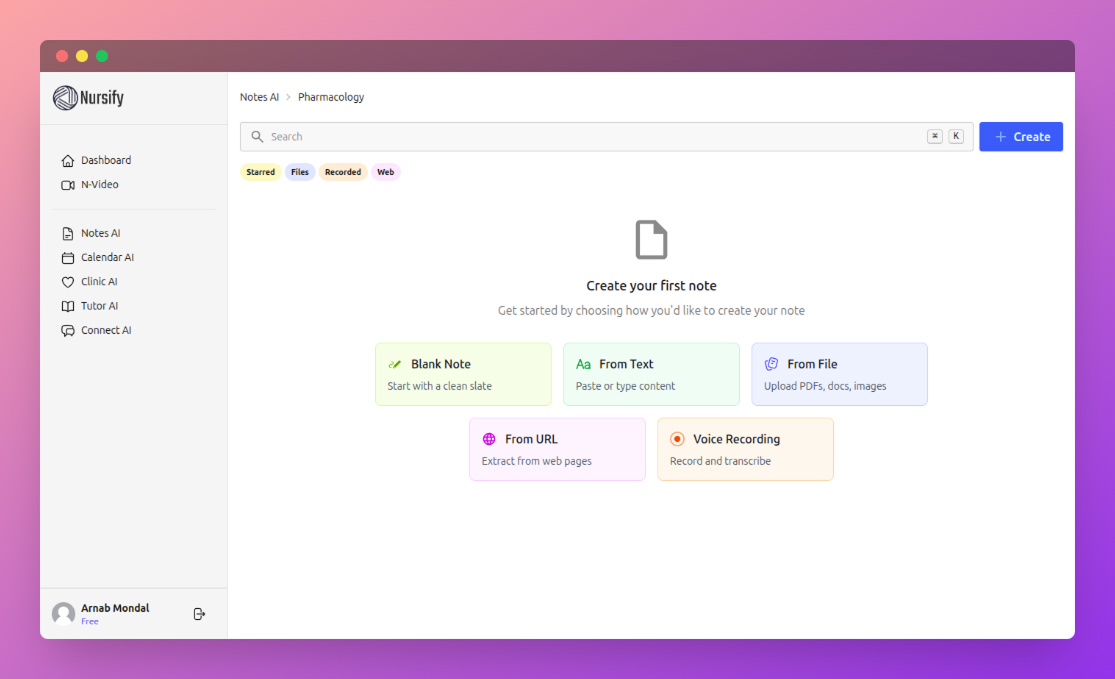Viewport: 1115px width, 679px height.
Task: Select Voice Recording to record and transcribe
Action: pyautogui.click(x=745, y=448)
